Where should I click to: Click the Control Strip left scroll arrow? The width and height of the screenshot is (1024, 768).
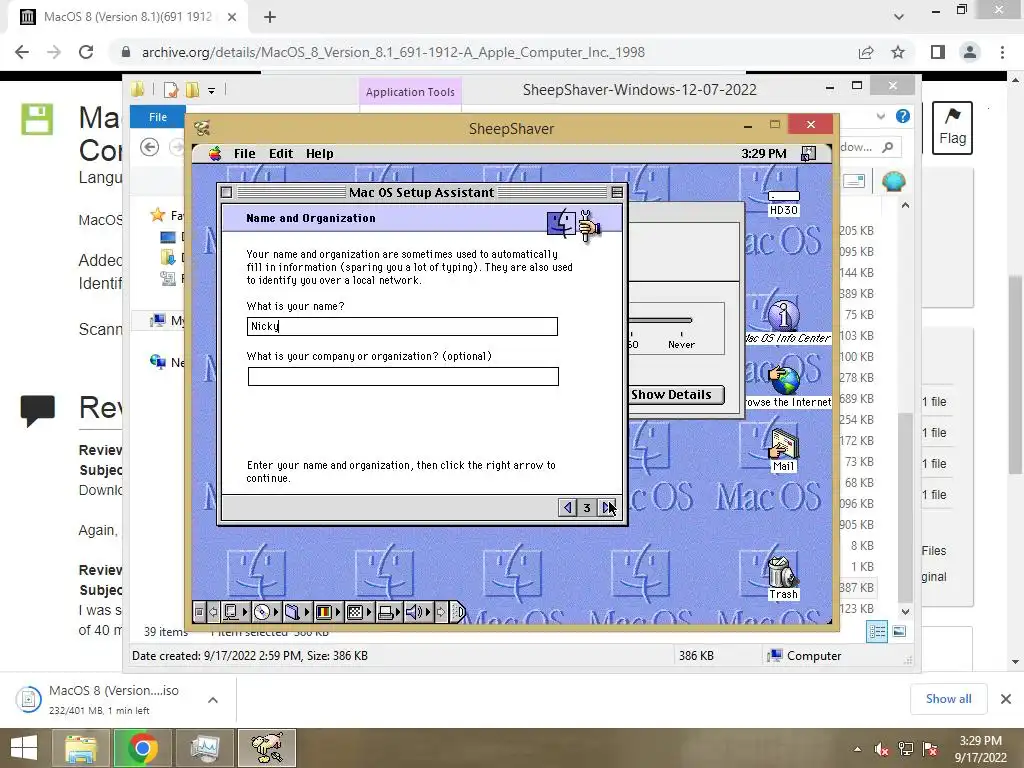point(213,612)
